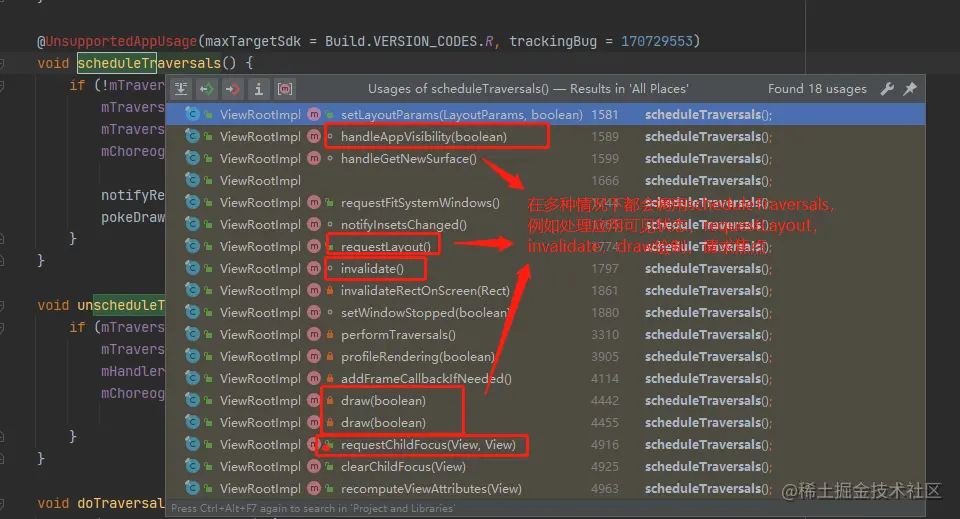Screen dimensions: 960x519
Task: Select the setWindowStopped(boolean) usage
Action: click(x=546, y=313)
